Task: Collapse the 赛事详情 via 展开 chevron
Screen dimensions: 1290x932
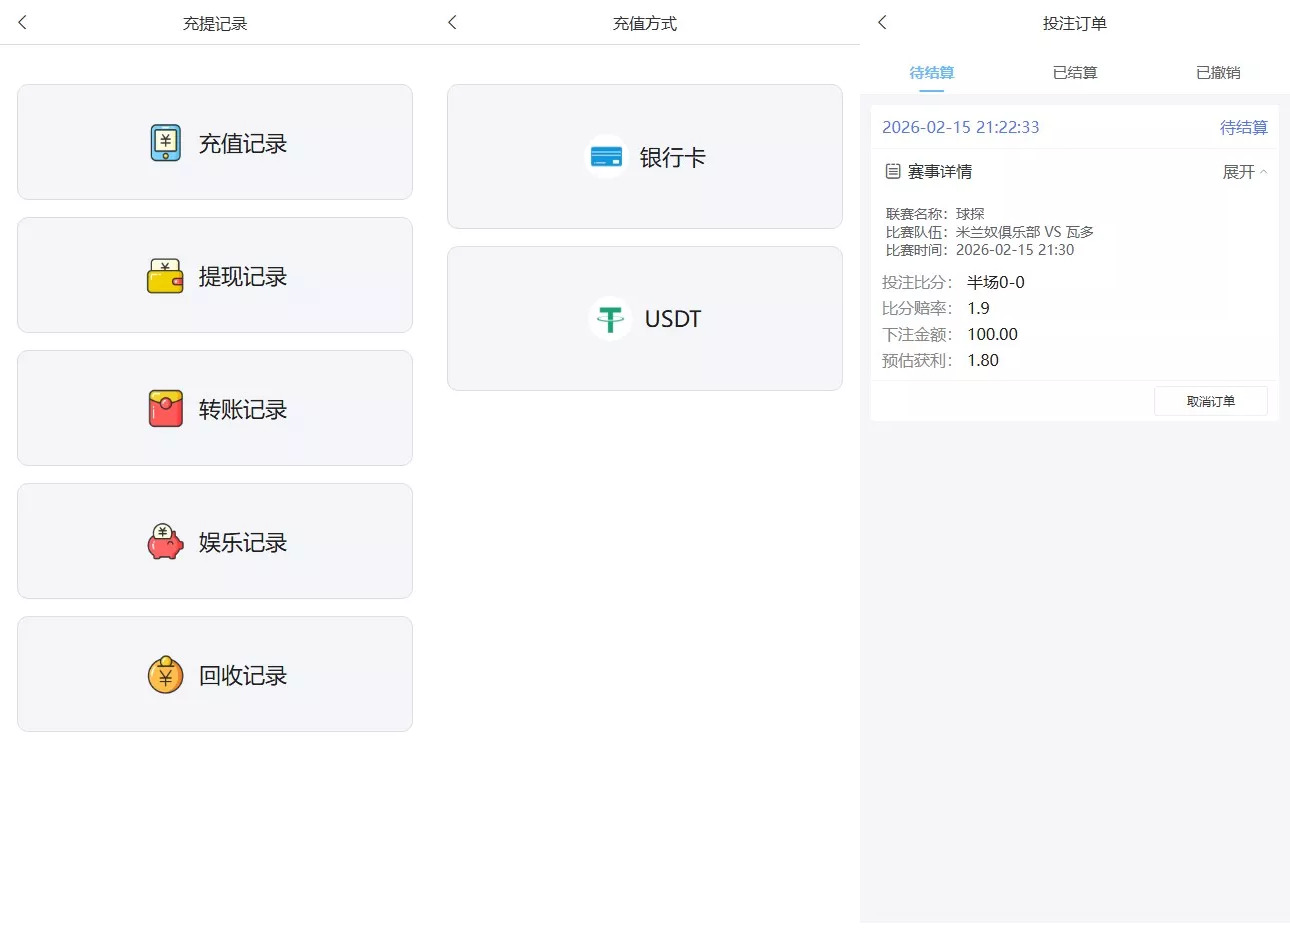Action: pyautogui.click(x=1244, y=171)
